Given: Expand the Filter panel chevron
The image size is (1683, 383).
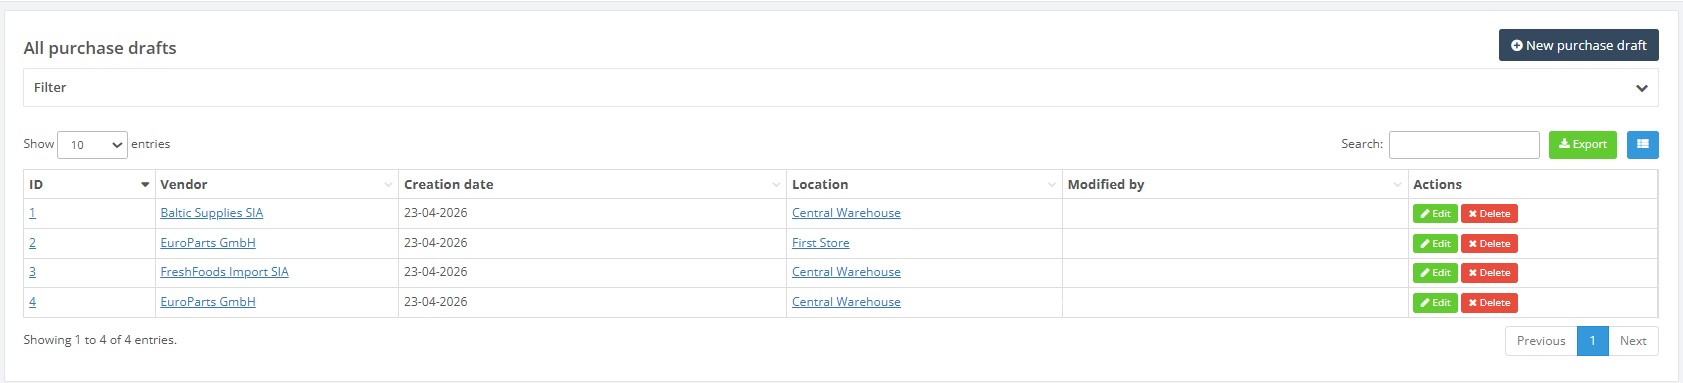Looking at the screenshot, I should (1641, 88).
